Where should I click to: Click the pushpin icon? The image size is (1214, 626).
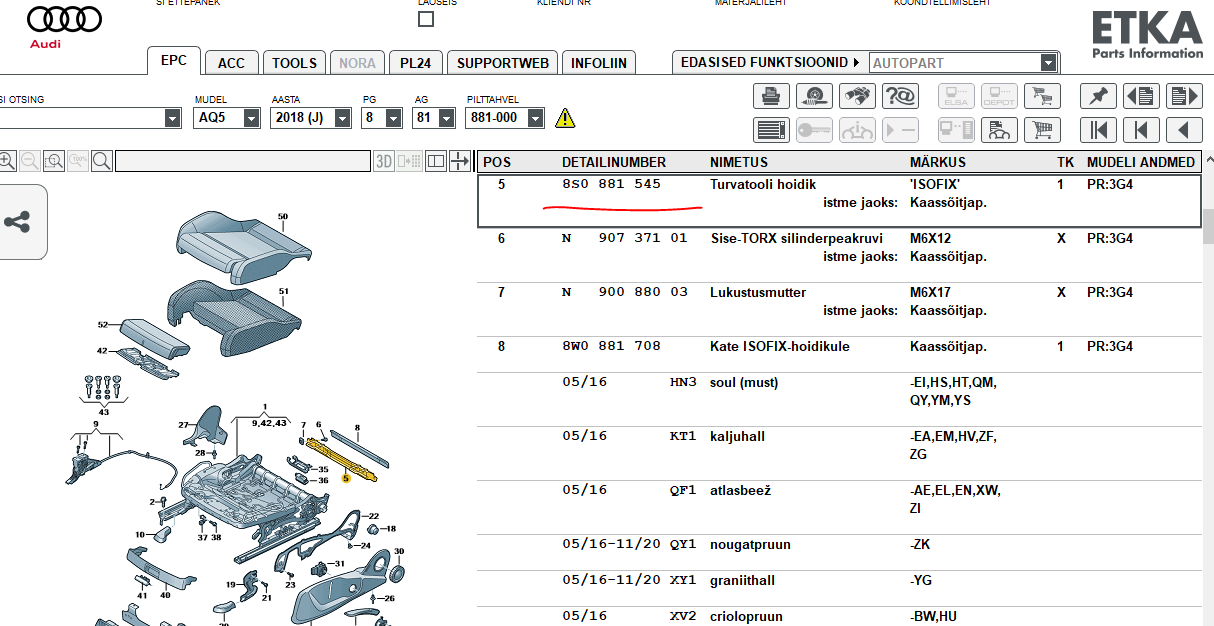(x=1098, y=96)
